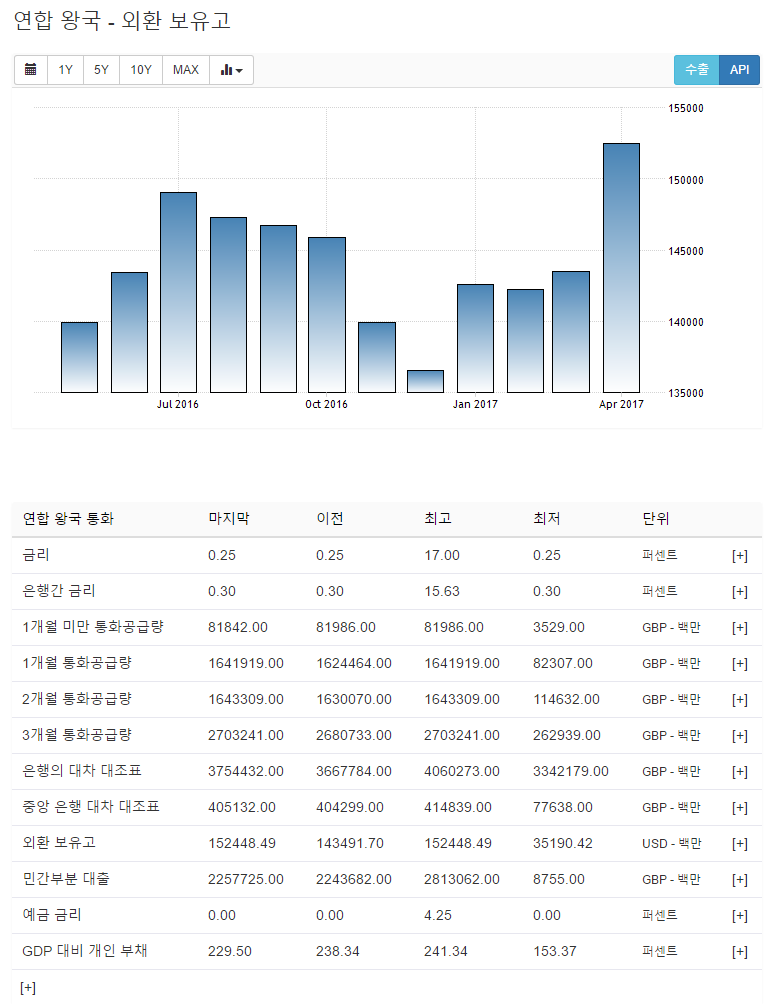This screenshot has width=778, height=1004.
Task: Expand the 은행간 금리 row
Action: point(739,592)
